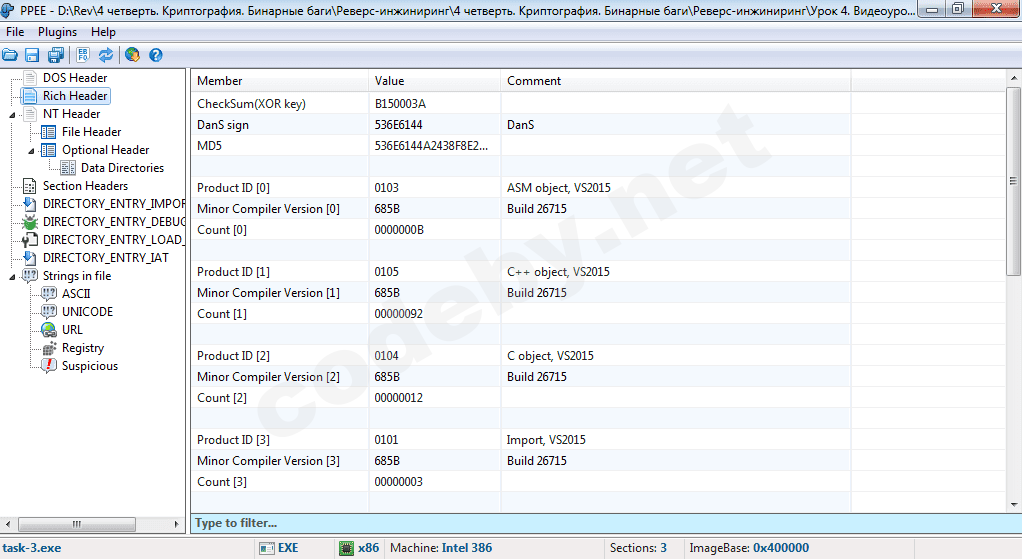Click the EXE window icon in status bar
Screen dimensions: 1022x560
pyautogui.click(x=267, y=548)
